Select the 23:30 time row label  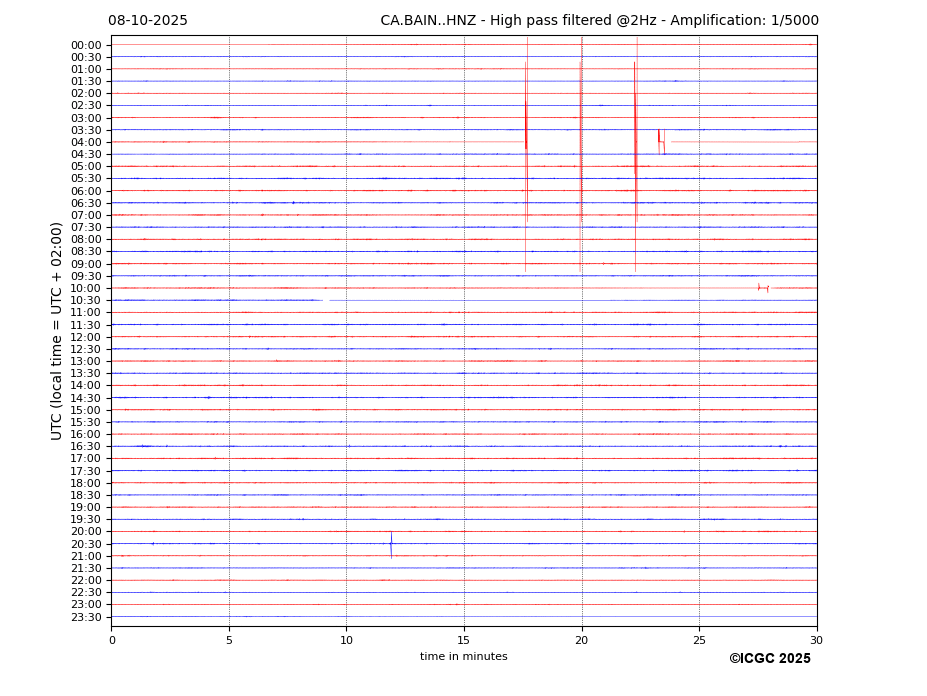(x=86, y=617)
